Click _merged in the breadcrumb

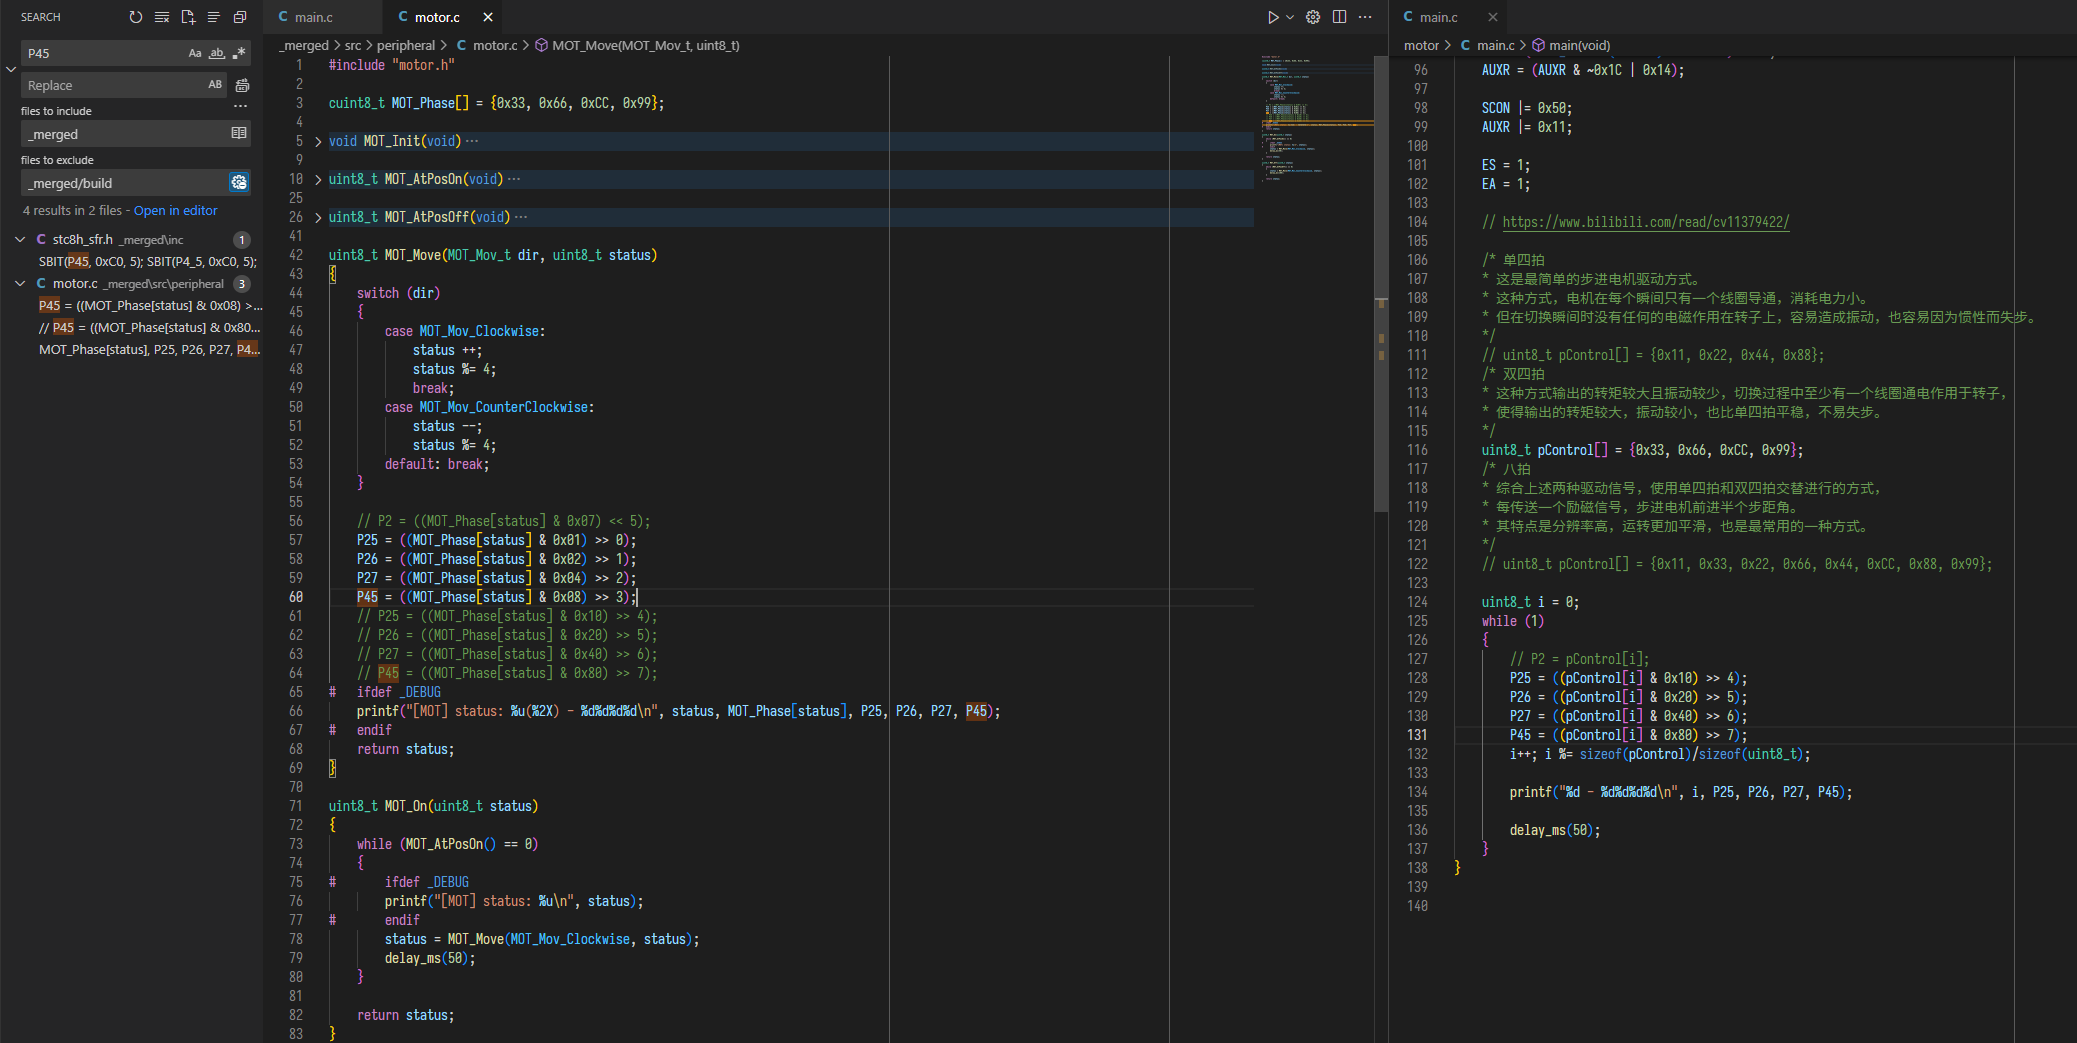[x=304, y=45]
